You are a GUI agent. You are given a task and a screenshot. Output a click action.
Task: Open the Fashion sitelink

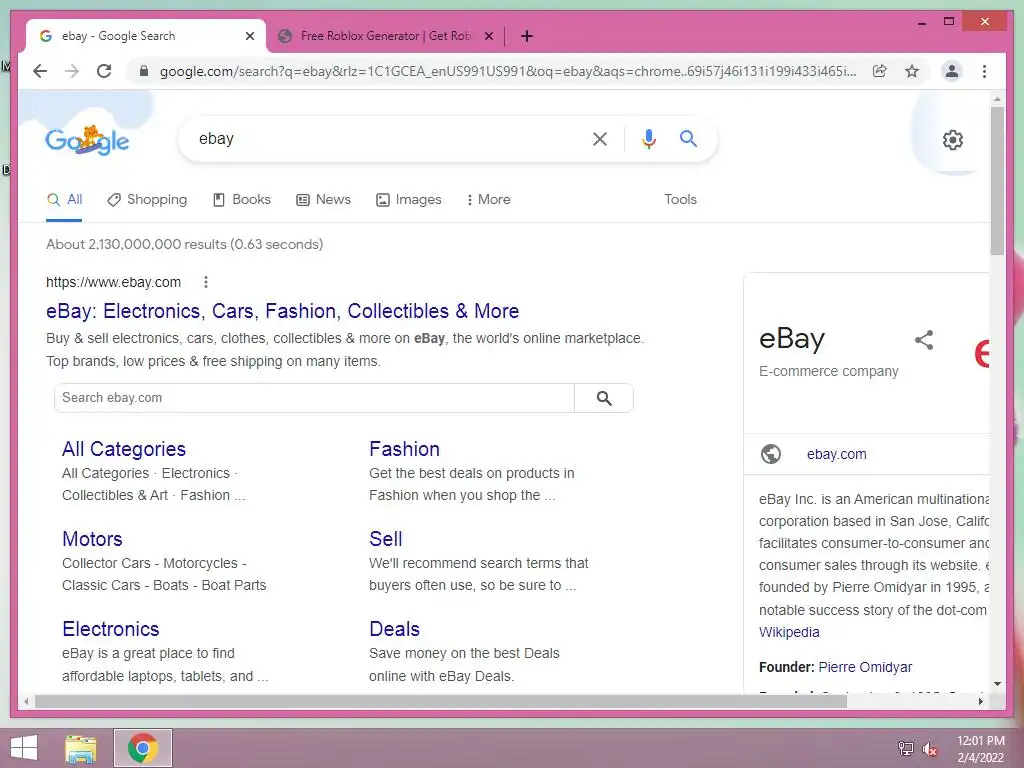click(404, 449)
